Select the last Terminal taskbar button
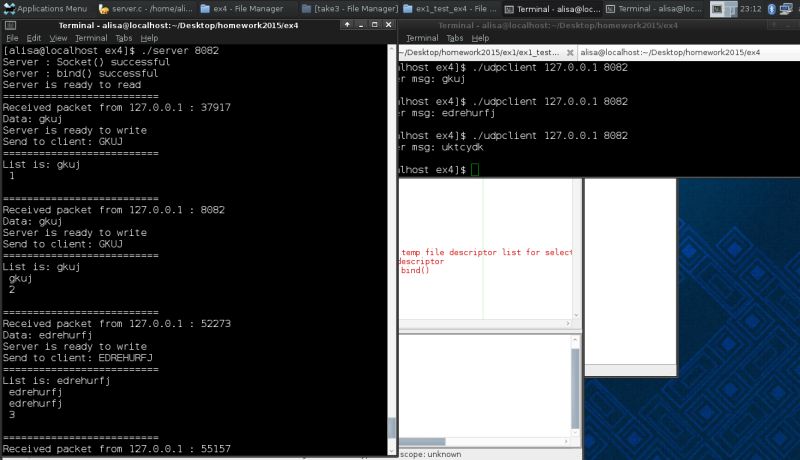 (655, 9)
